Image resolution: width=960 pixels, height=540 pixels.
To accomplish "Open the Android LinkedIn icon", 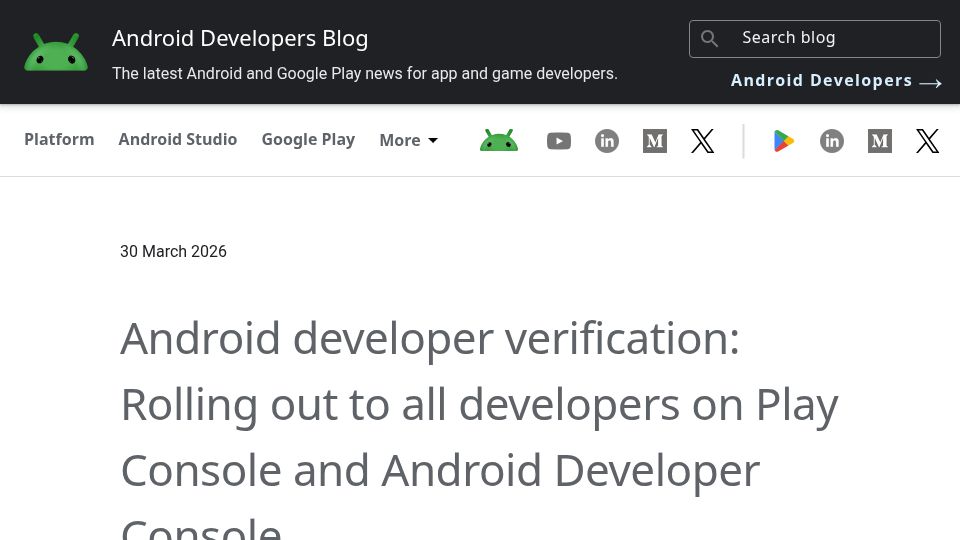I will point(607,141).
